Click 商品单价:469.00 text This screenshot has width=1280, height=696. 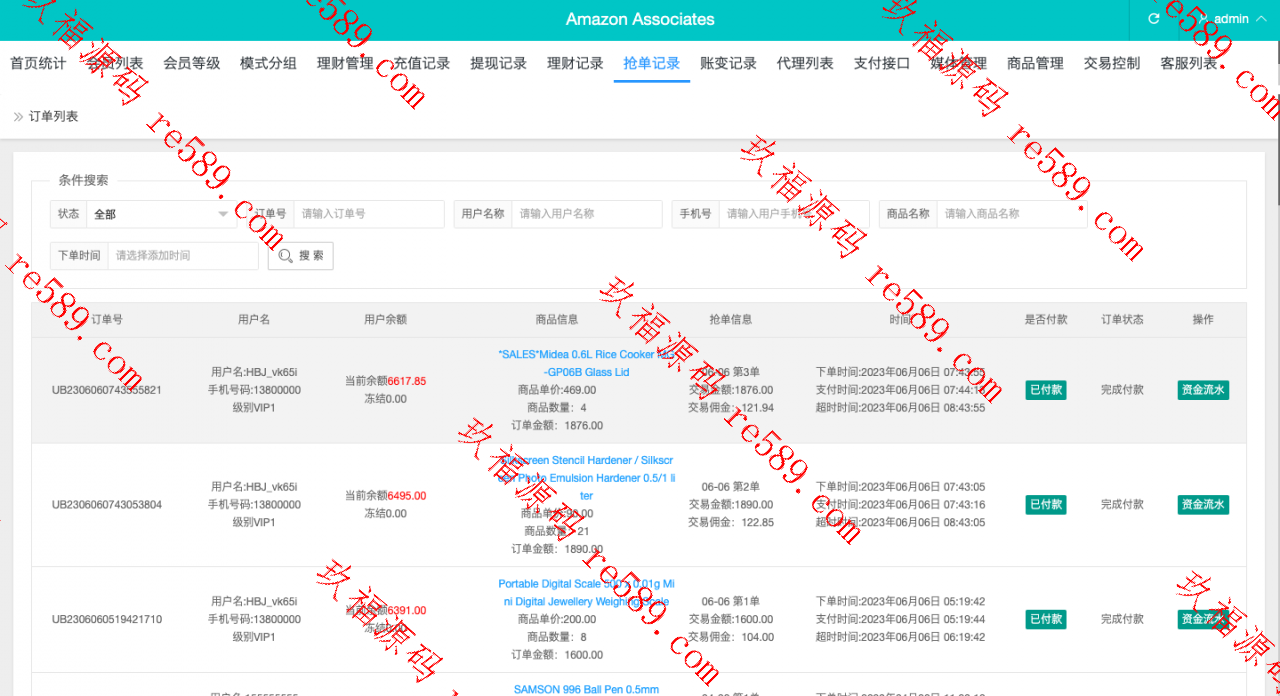pyautogui.click(x=557, y=390)
